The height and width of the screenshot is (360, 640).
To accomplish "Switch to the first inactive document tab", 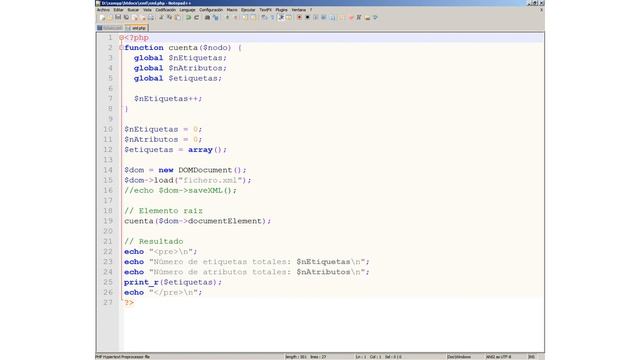I will tap(110, 28).
